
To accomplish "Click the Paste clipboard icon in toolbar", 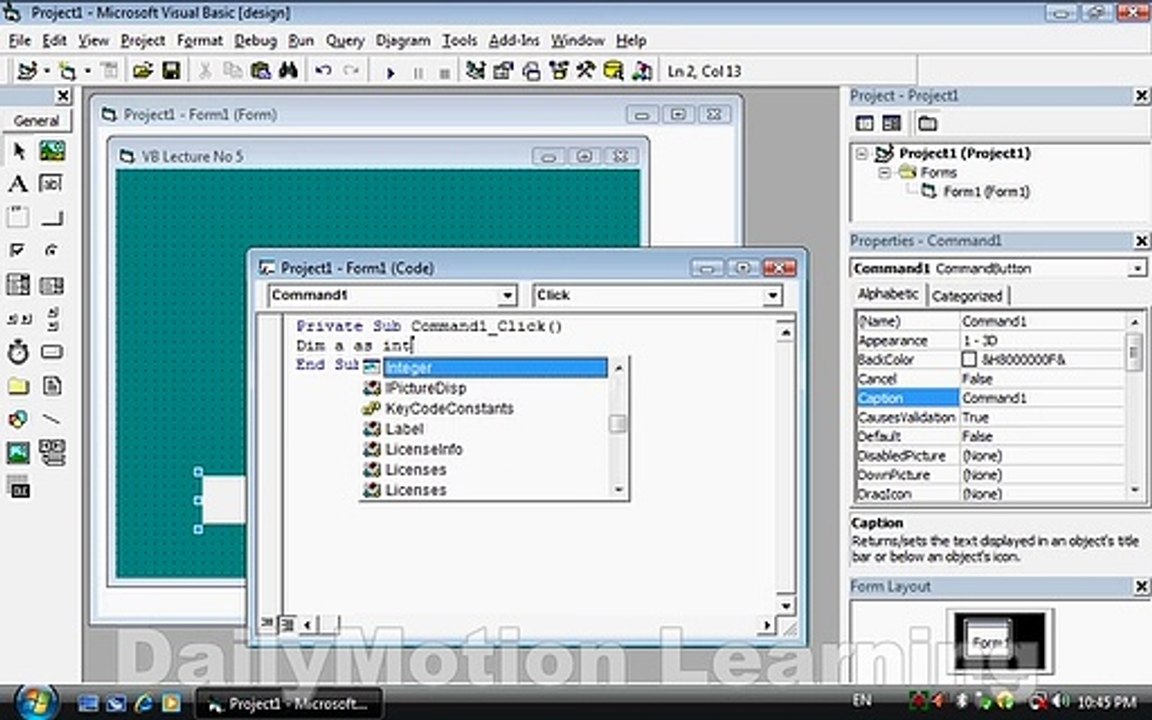I will pos(260,71).
